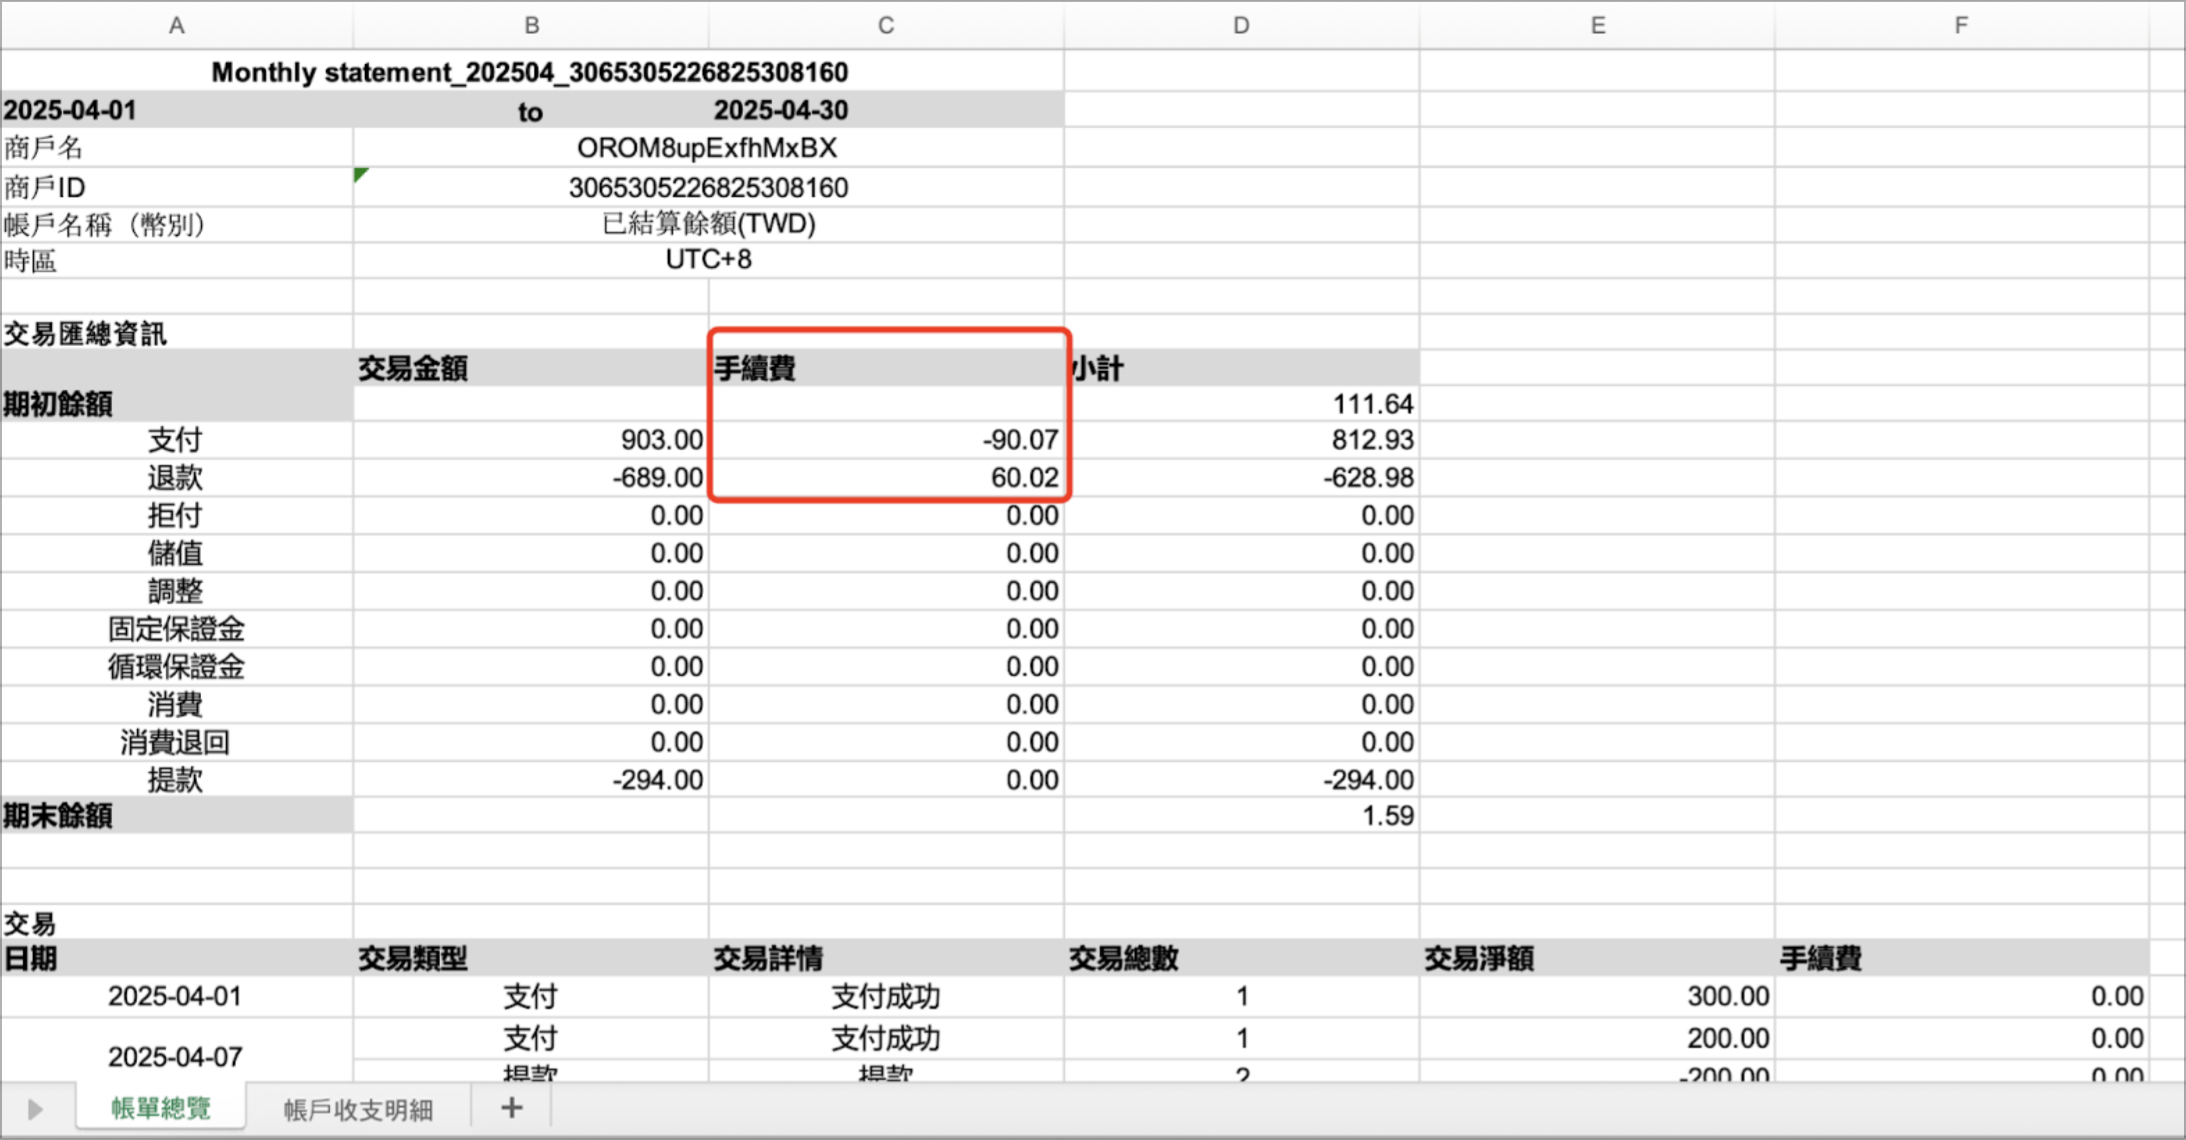Select the 已結算餘額(TWD) cell
The image size is (2186, 1140).
(x=708, y=224)
